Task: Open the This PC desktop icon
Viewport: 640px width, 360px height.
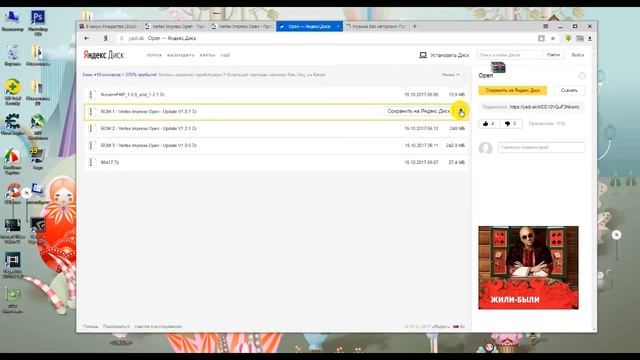Action: pos(12,21)
